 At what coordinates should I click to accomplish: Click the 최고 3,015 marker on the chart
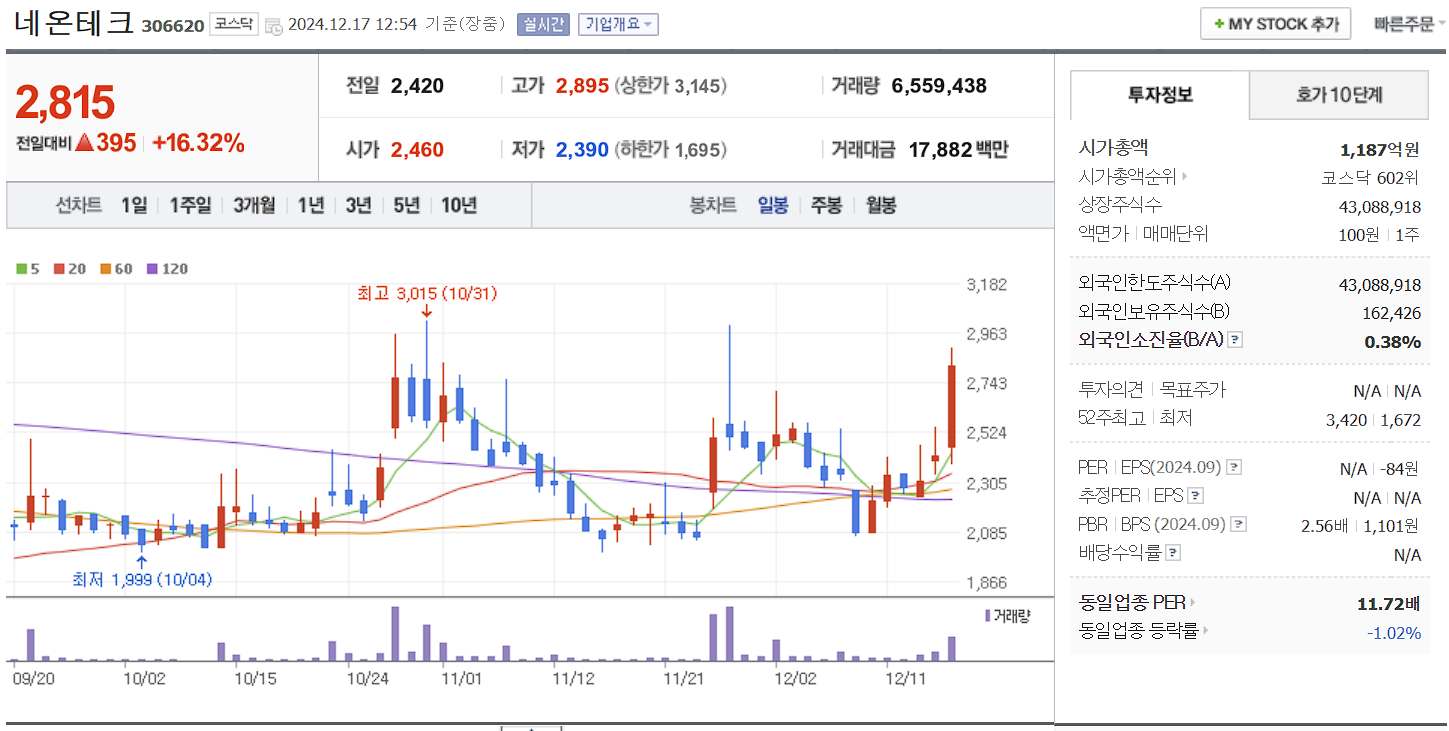[x=427, y=293]
